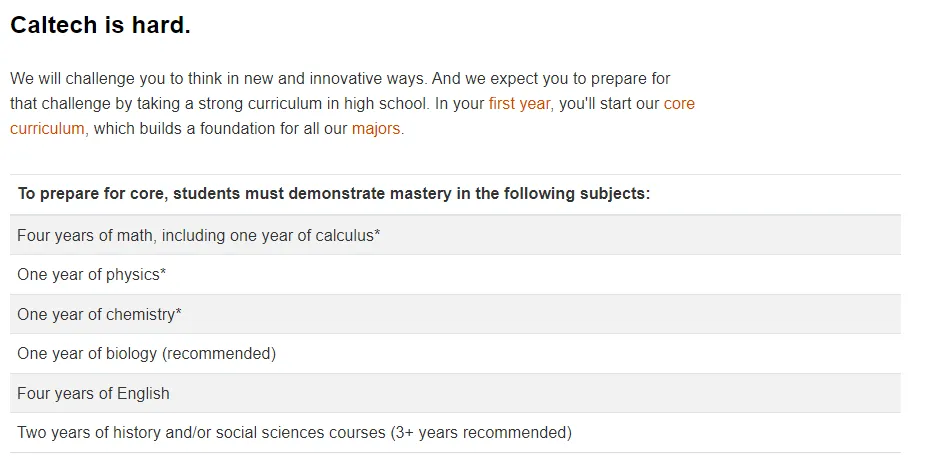Click the asterisk after calculus
This screenshot has width=927, height=475.
point(377,232)
